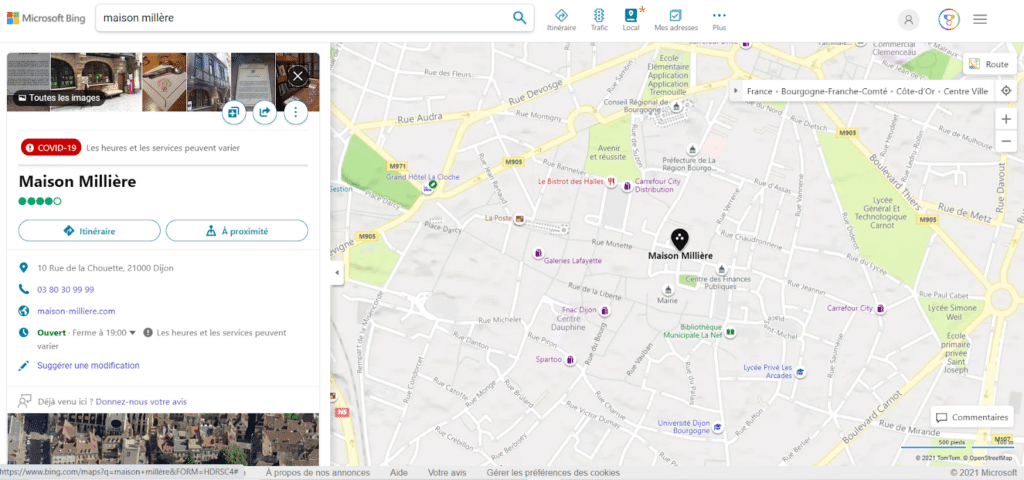Close the Maison Millière info card
Viewport: 1024px width, 480px height.
coord(298,76)
